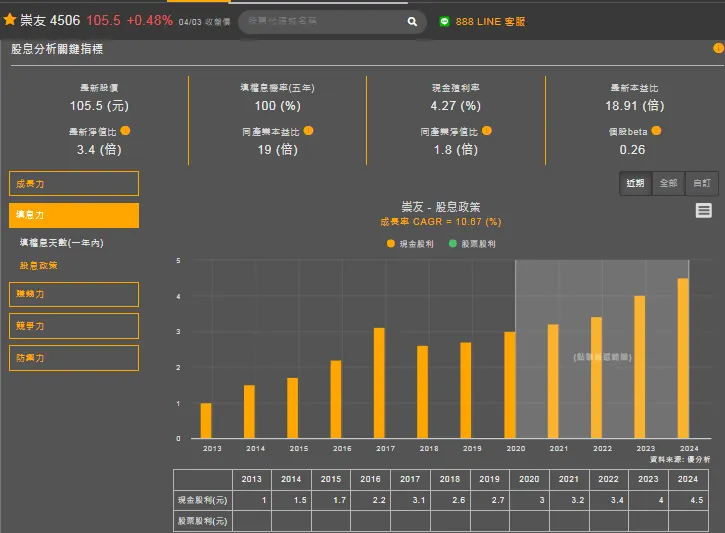Click the info icon for 股息分析關鍵指標 panel
The width and height of the screenshot is (725, 533).
[719, 48]
